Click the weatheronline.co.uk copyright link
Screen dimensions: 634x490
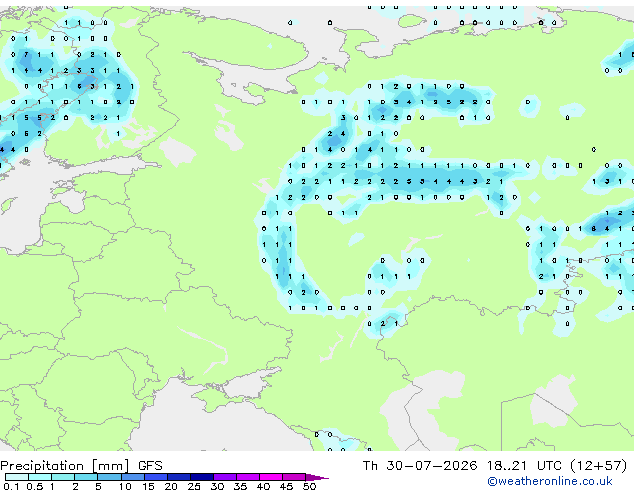[x=550, y=481]
